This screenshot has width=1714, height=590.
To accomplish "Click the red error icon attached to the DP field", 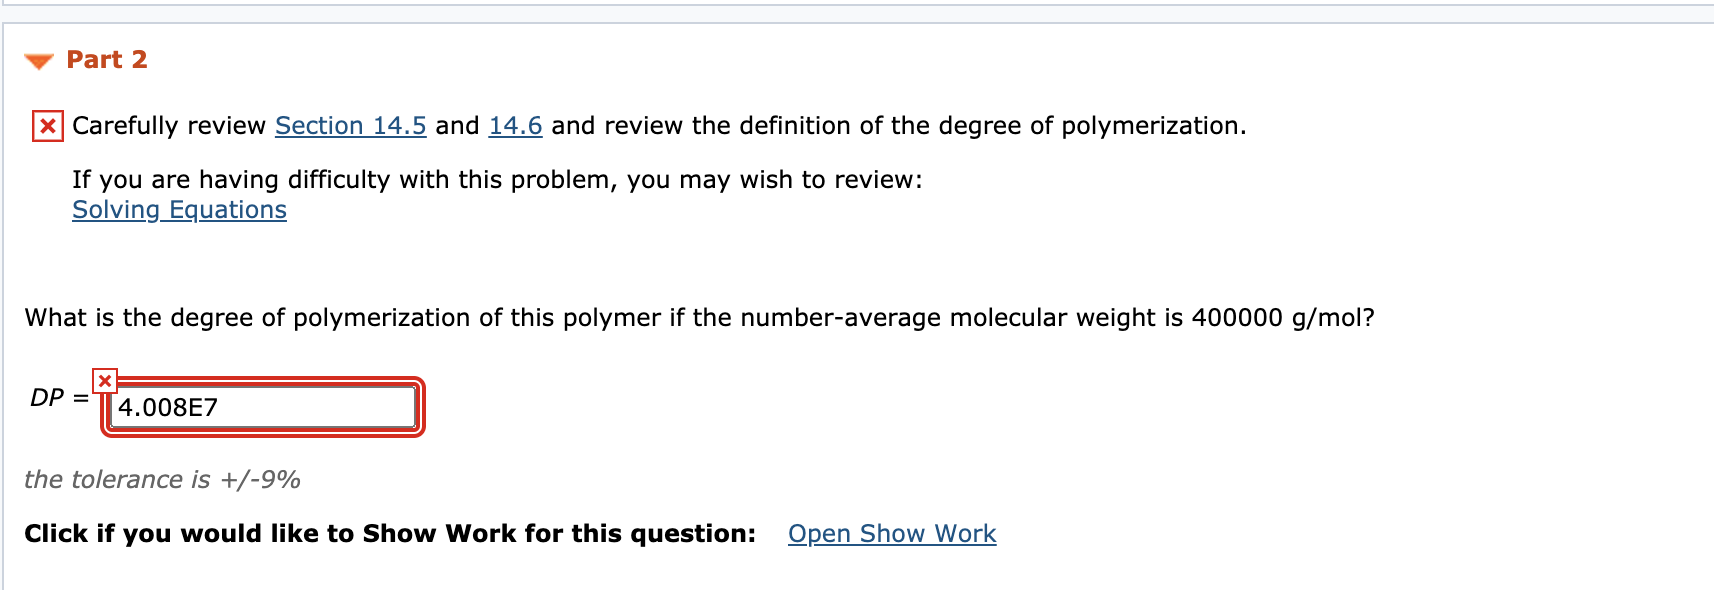I will click(103, 381).
